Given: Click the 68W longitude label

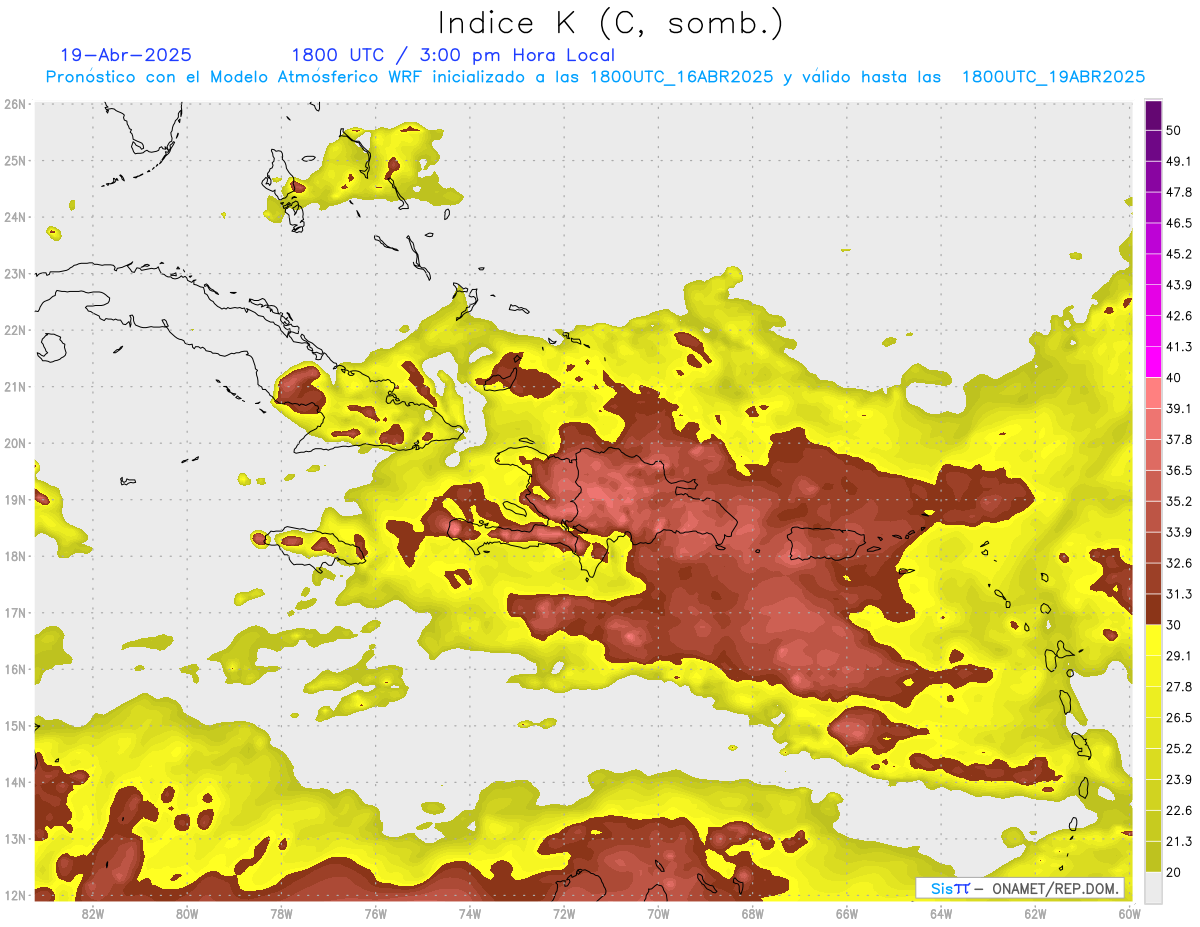Looking at the screenshot, I should [752, 914].
